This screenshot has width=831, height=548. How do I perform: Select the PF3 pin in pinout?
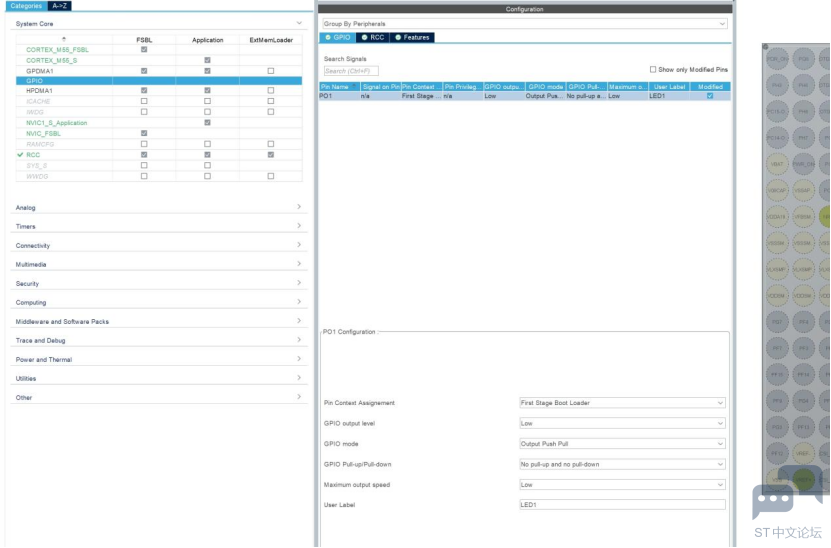pyautogui.click(x=803, y=348)
